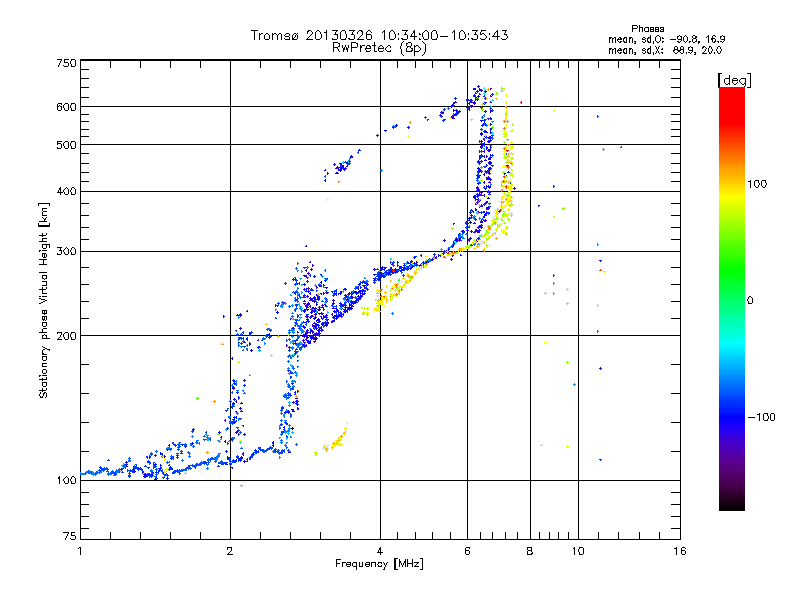Click the y-axis tick label '300'
The height and width of the screenshot is (600, 800).
point(67,252)
